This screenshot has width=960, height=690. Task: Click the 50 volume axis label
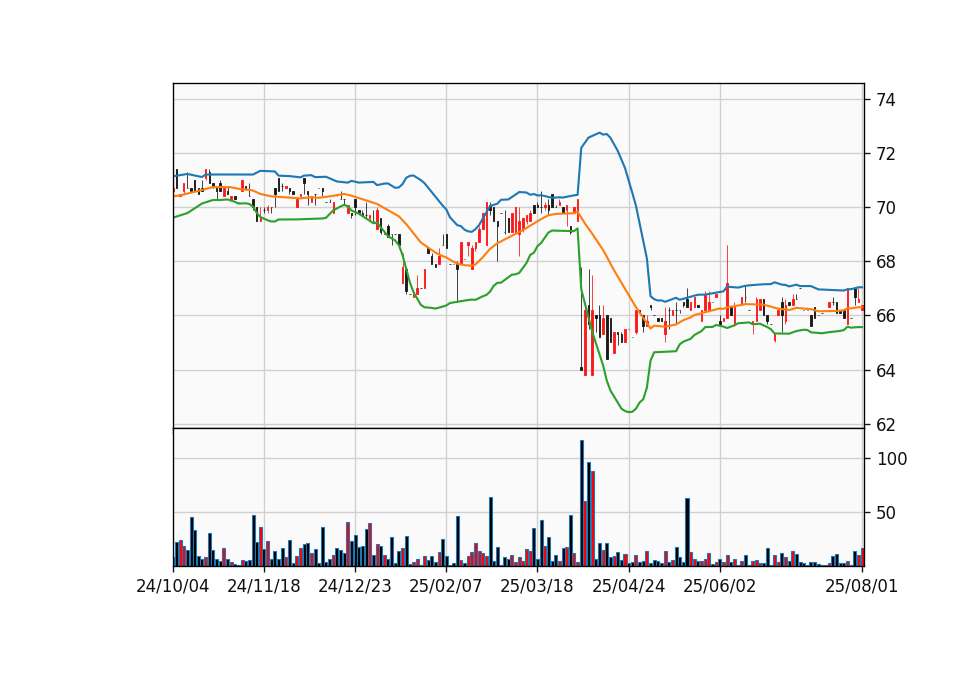tap(887, 513)
